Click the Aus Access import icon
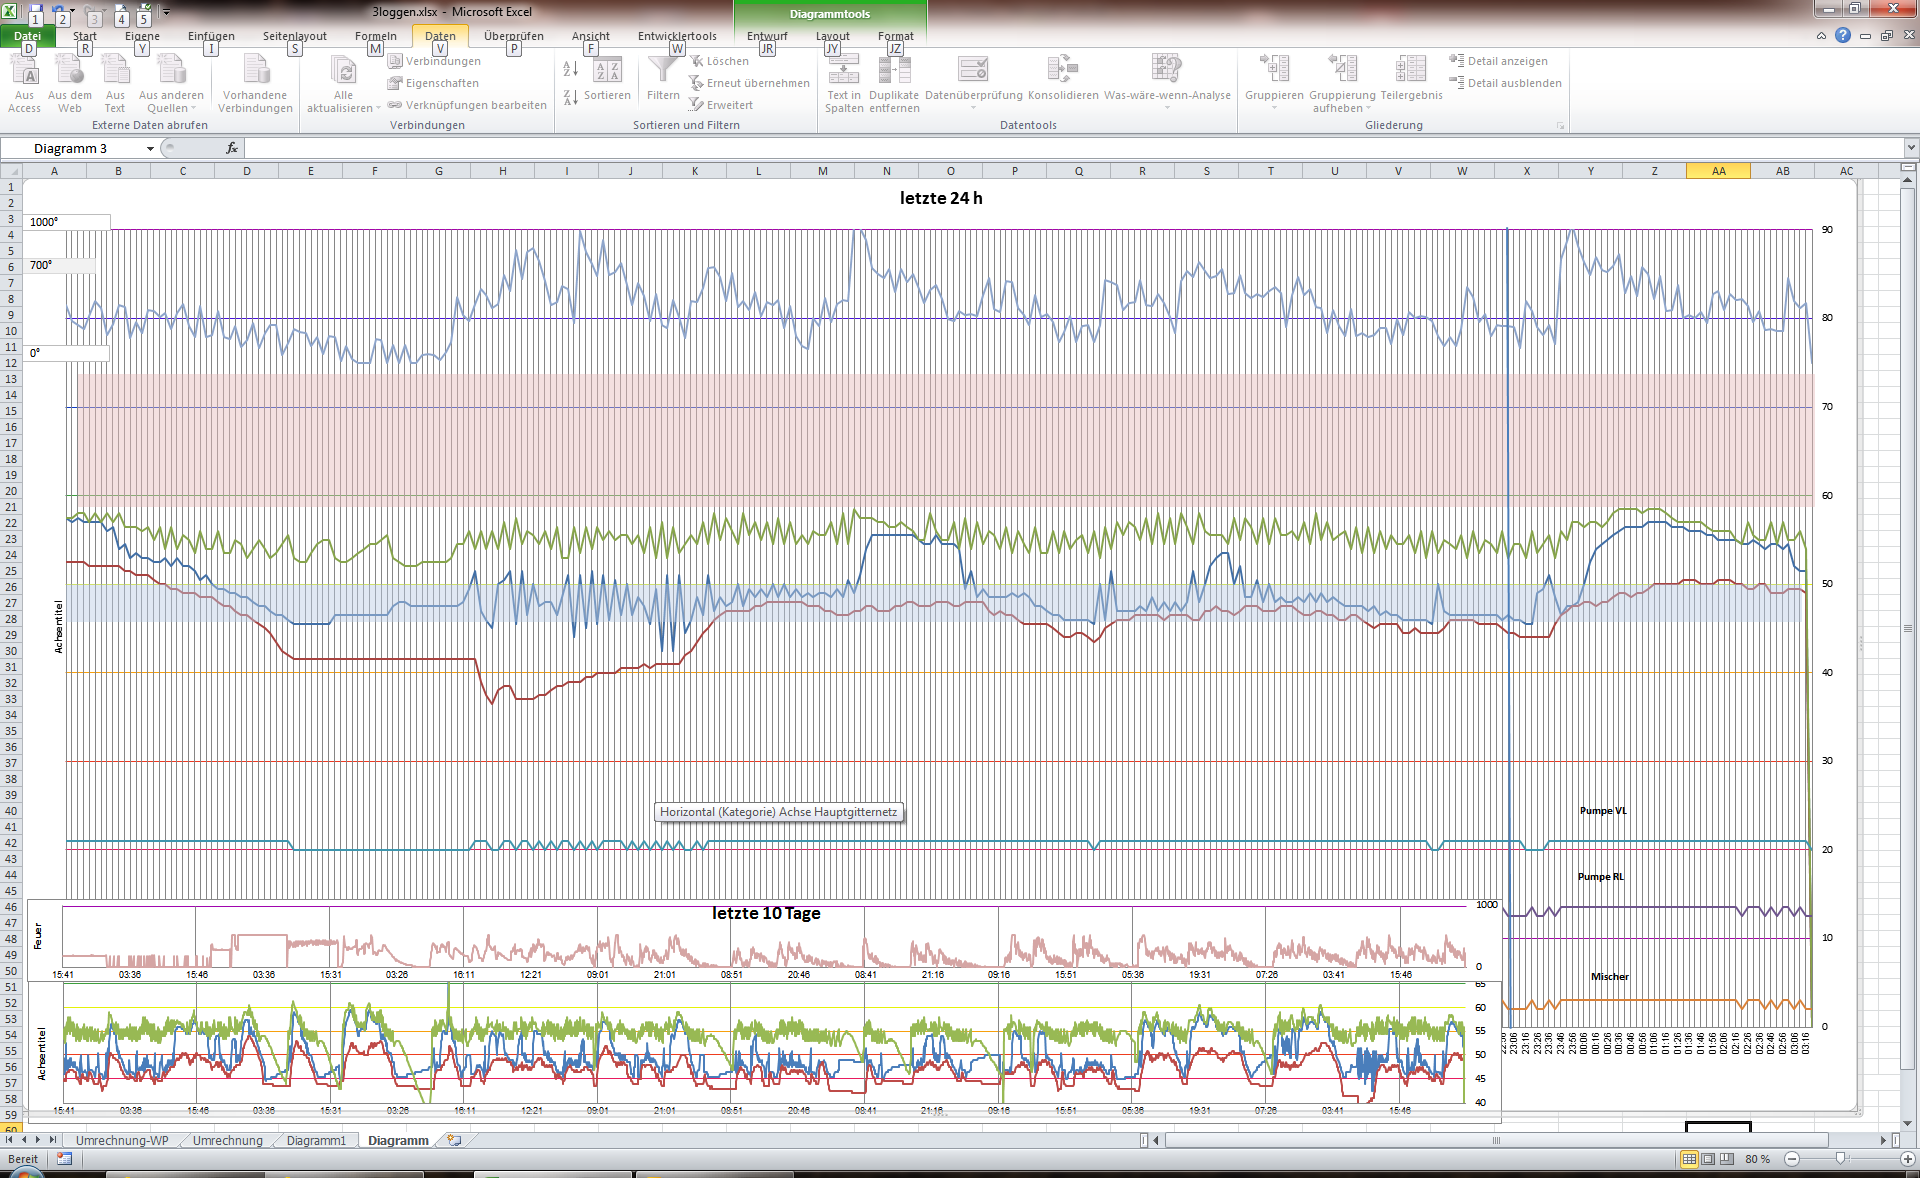 (25, 70)
